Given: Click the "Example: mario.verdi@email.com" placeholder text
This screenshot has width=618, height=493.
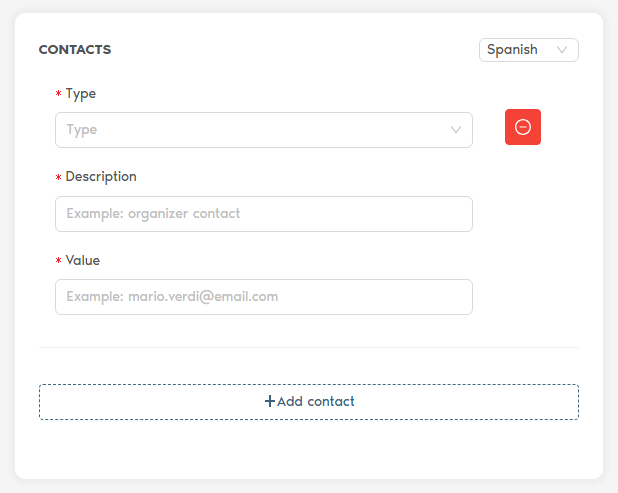Looking at the screenshot, I should point(172,297).
